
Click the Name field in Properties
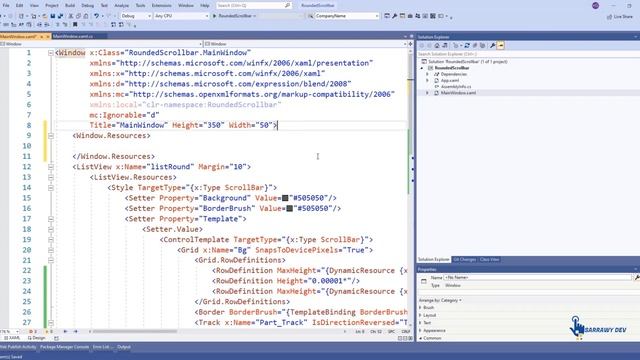537,278
